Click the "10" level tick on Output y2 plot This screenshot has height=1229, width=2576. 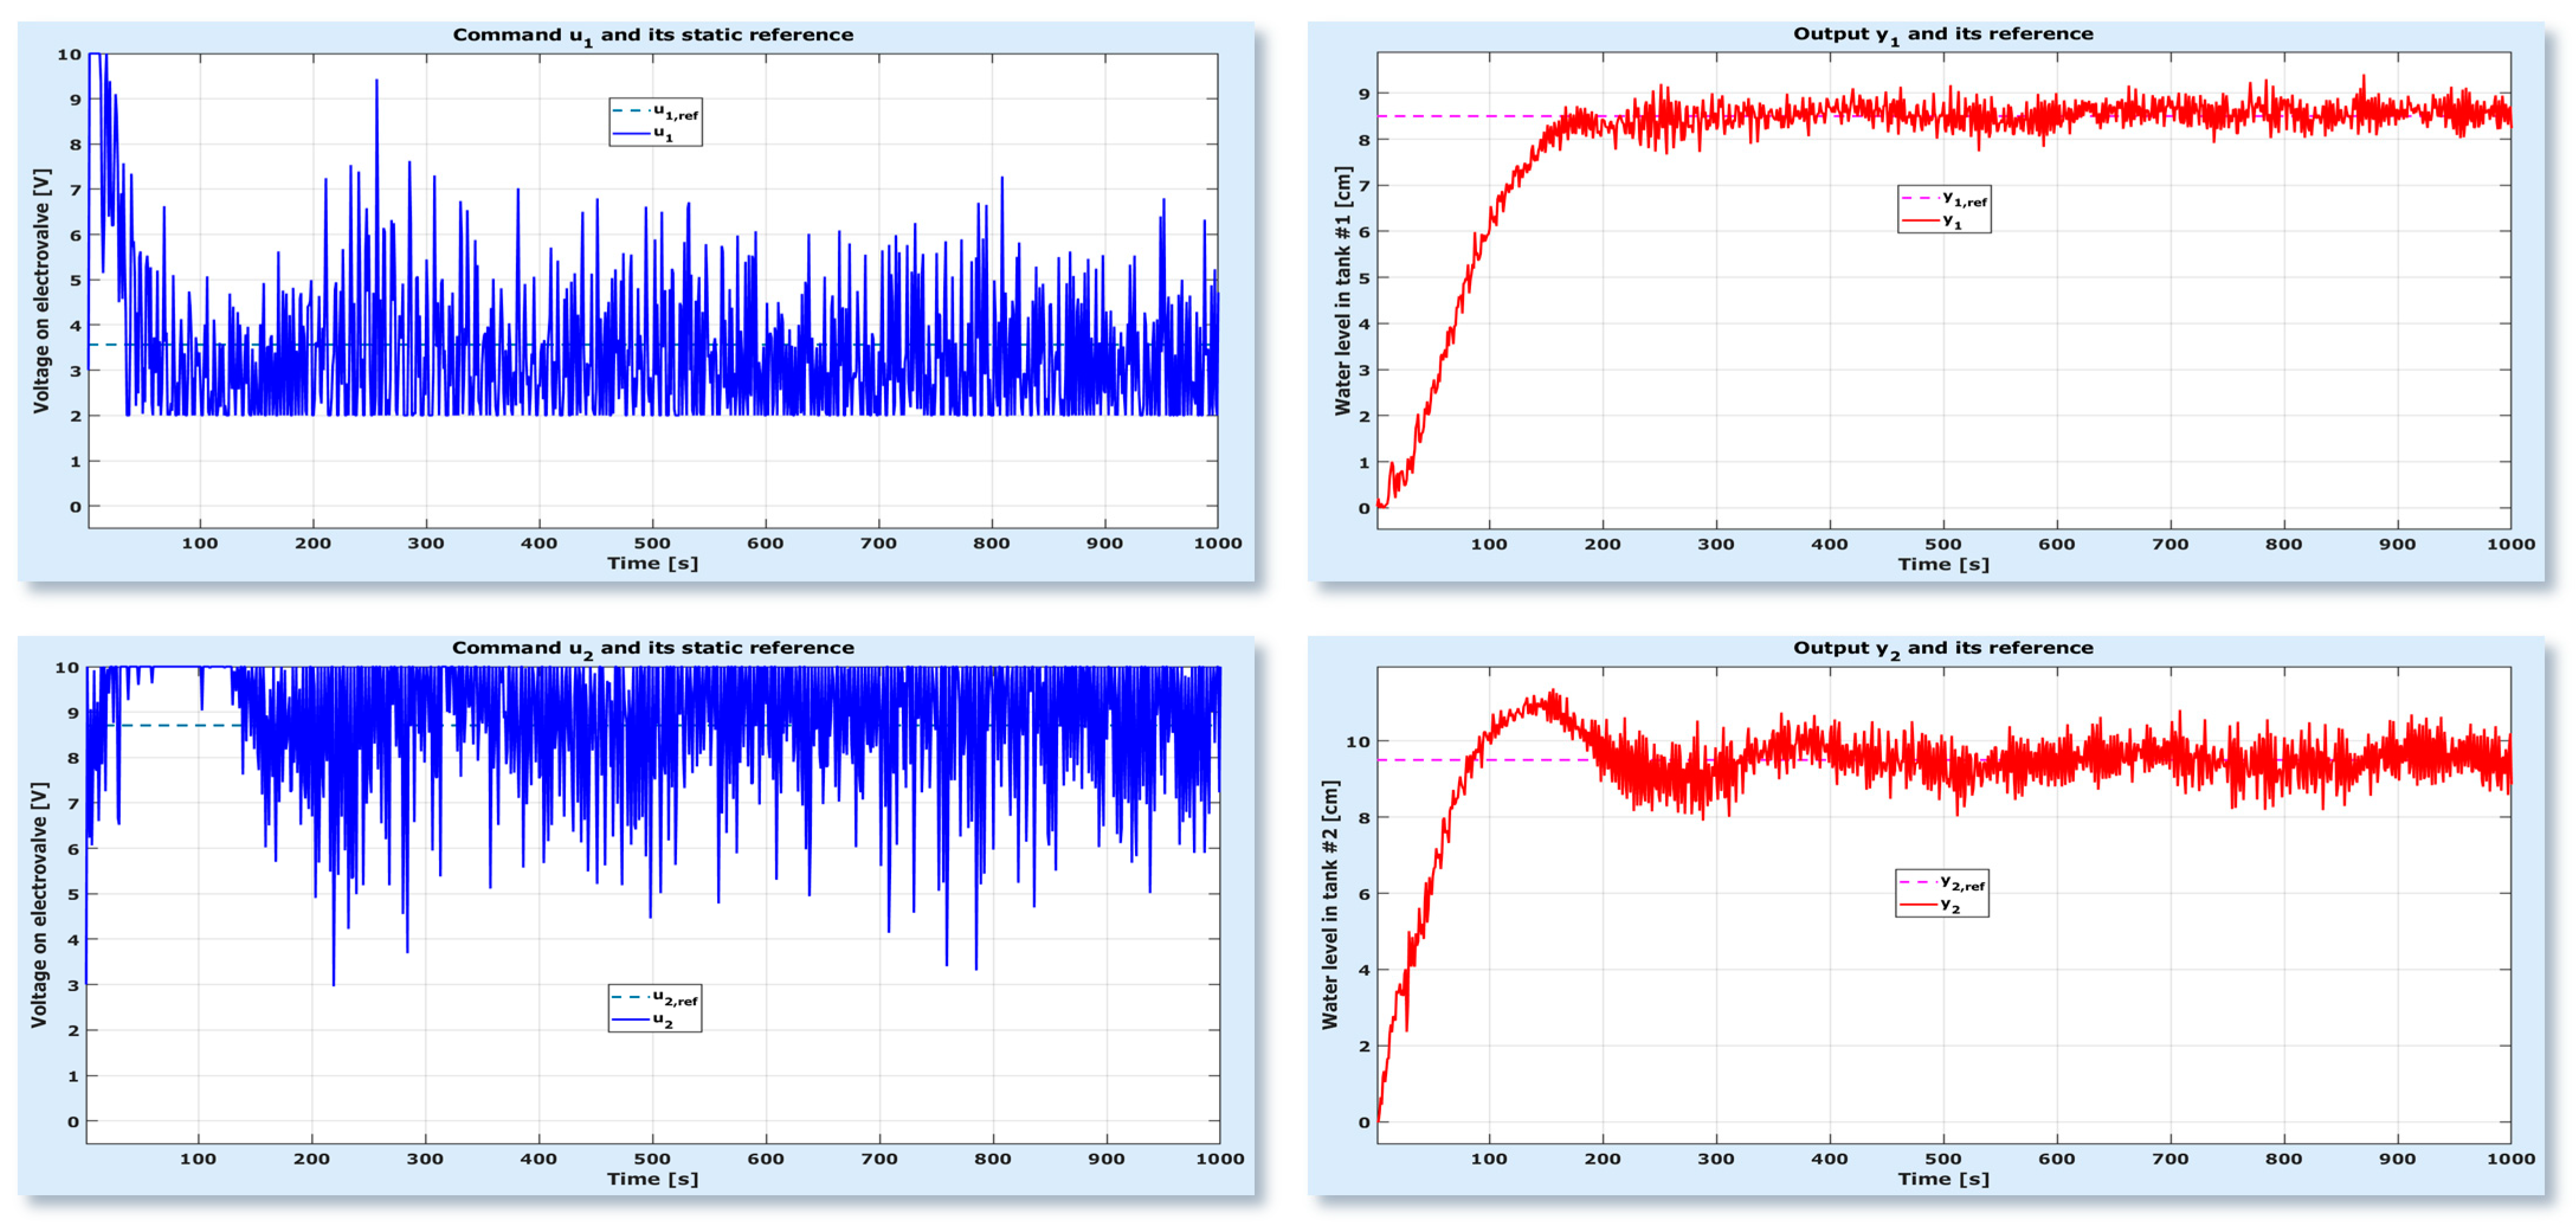coord(1358,742)
